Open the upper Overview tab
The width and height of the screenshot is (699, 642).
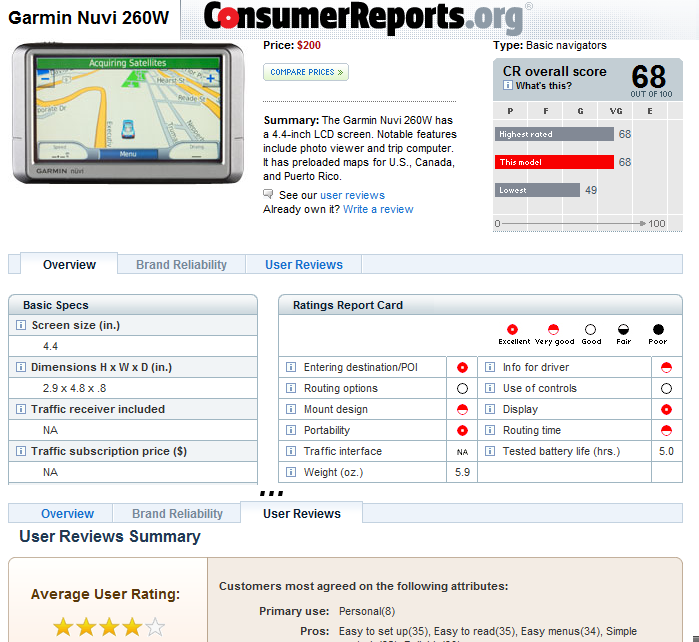[69, 264]
